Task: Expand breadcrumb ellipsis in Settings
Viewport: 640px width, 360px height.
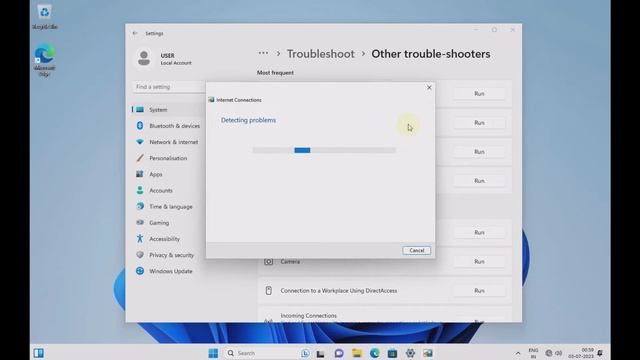Action: (x=263, y=53)
